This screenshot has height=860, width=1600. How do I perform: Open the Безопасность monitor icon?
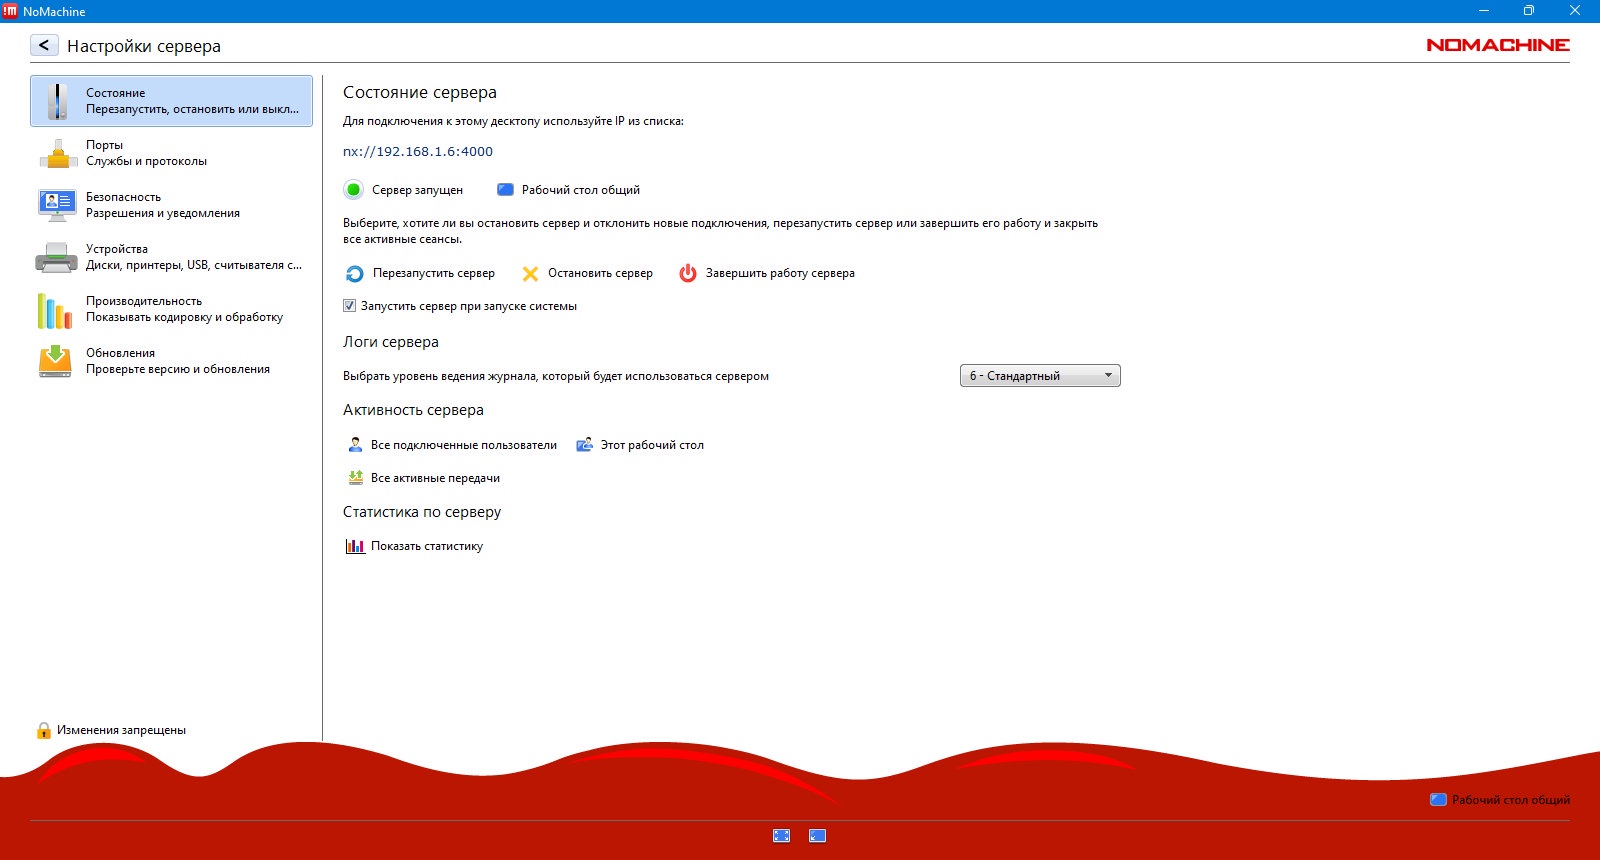pos(57,205)
